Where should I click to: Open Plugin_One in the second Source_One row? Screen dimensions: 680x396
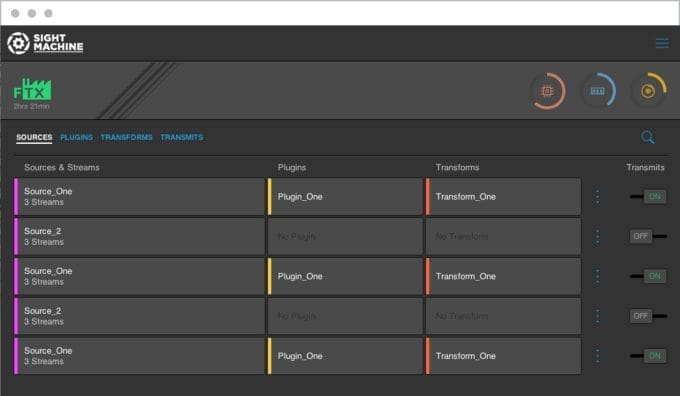point(345,276)
